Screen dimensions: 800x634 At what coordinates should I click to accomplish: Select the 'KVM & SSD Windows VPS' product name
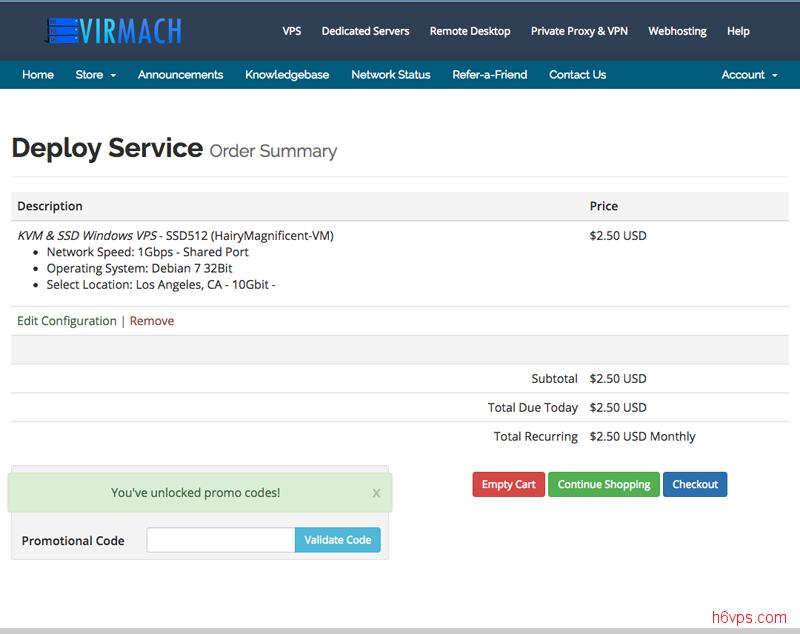[87, 236]
